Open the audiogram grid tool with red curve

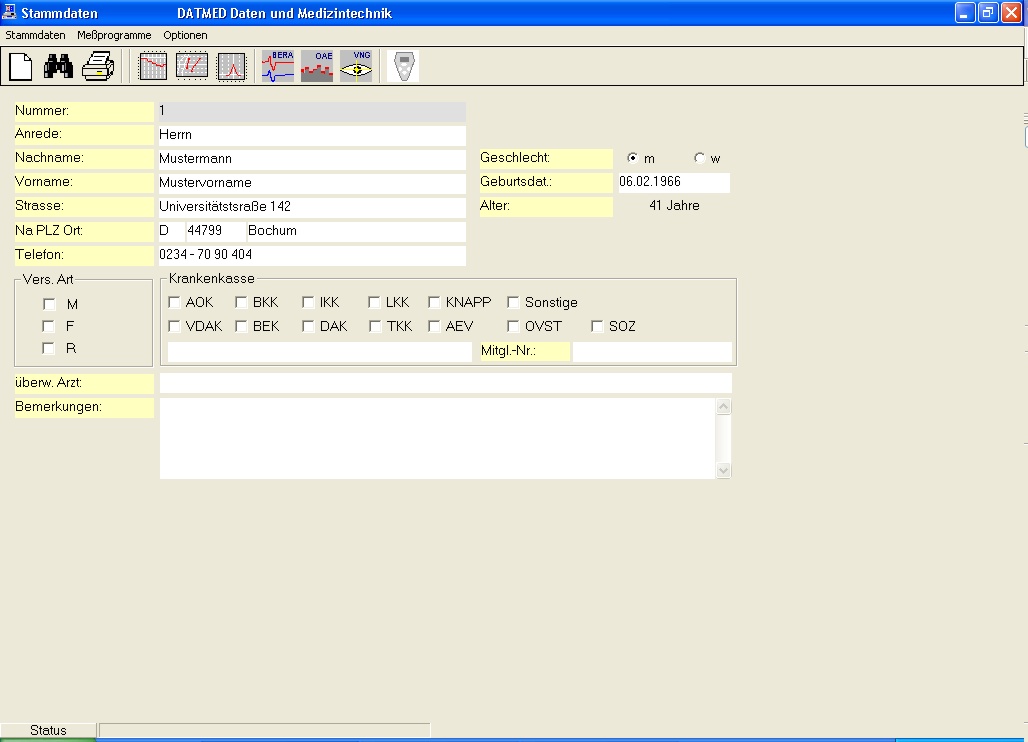pyautogui.click(x=153, y=66)
